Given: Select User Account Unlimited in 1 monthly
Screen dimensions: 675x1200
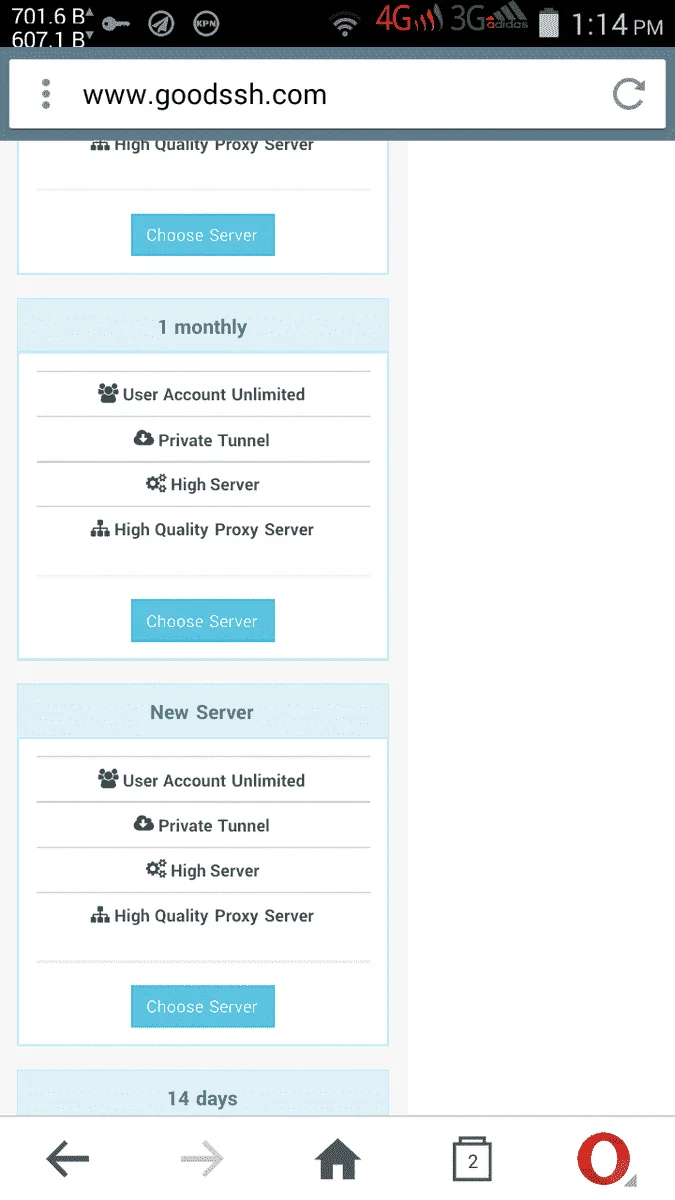Looking at the screenshot, I should pyautogui.click(x=214, y=394).
